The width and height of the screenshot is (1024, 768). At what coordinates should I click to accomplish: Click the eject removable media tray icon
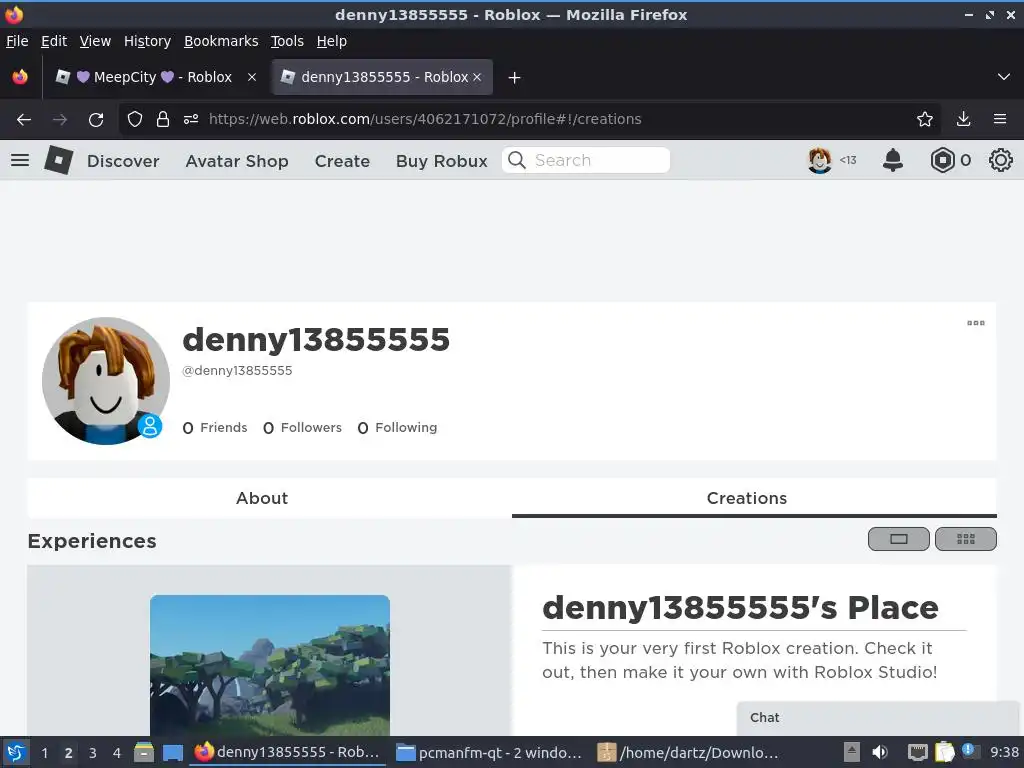pos(852,752)
